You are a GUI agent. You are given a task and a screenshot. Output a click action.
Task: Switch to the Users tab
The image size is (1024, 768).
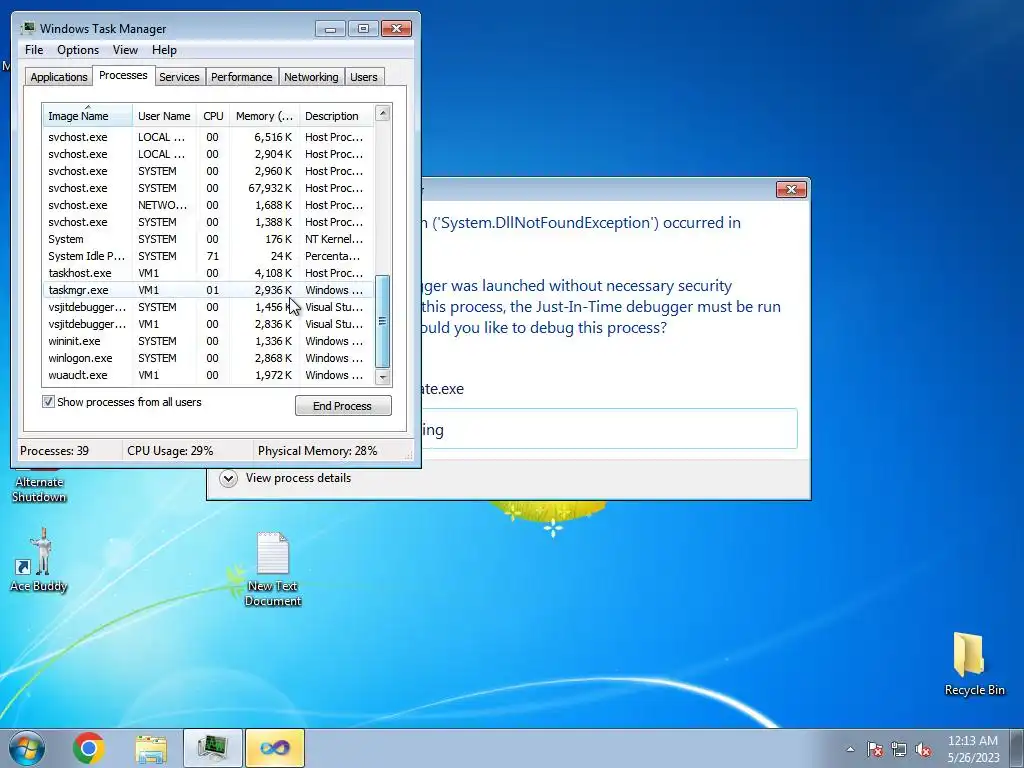coord(364,77)
